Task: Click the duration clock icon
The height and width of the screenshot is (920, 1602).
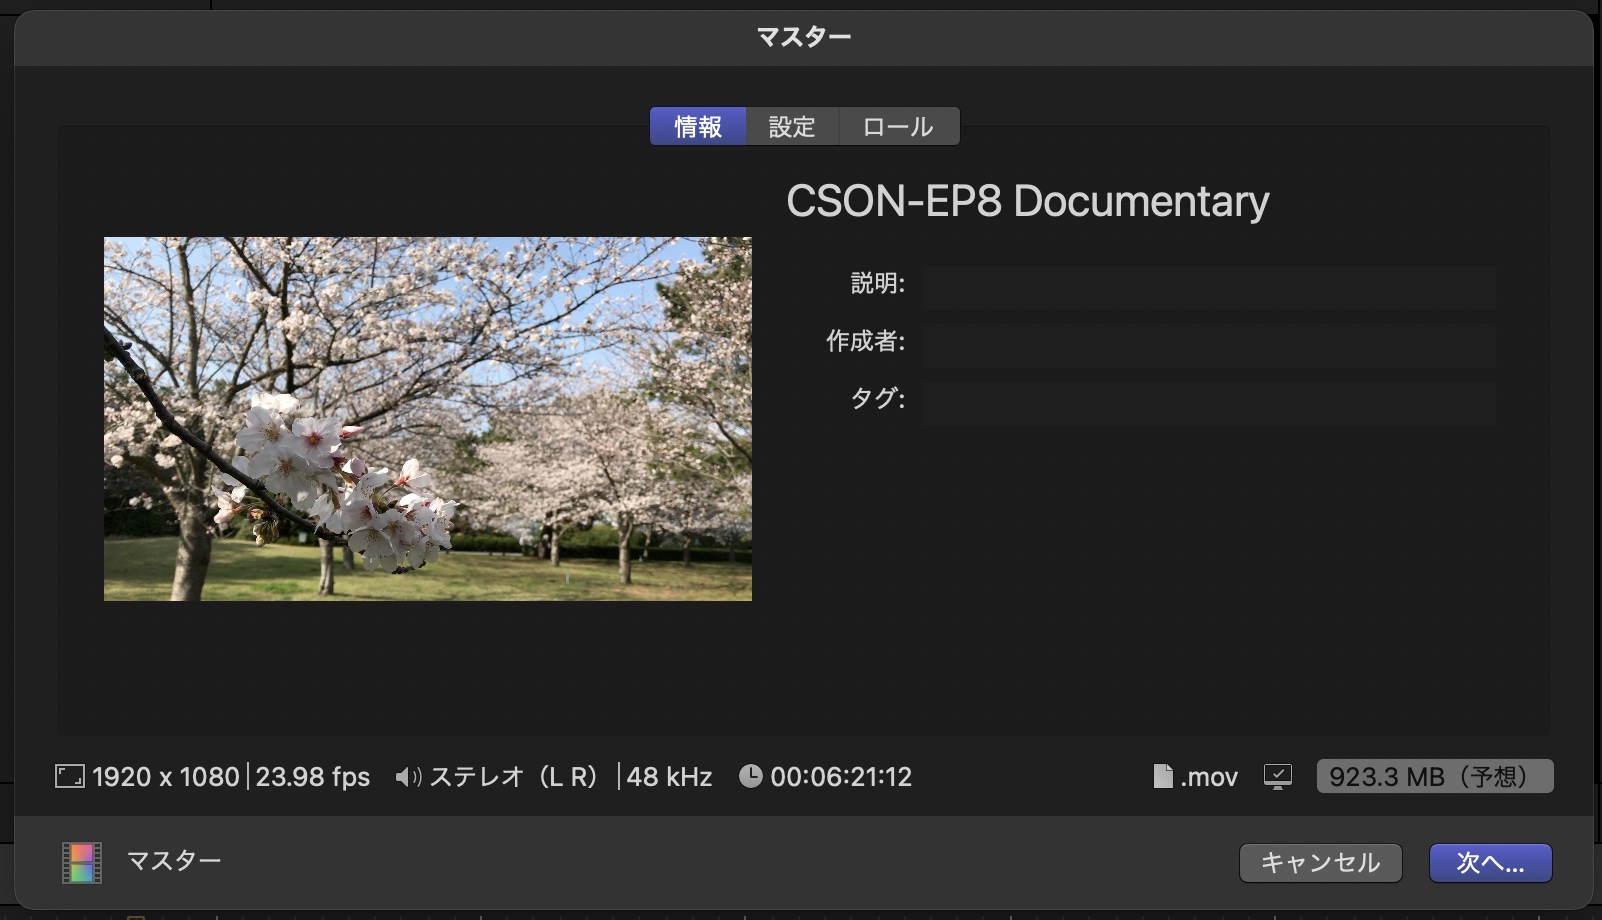Action: [750, 776]
